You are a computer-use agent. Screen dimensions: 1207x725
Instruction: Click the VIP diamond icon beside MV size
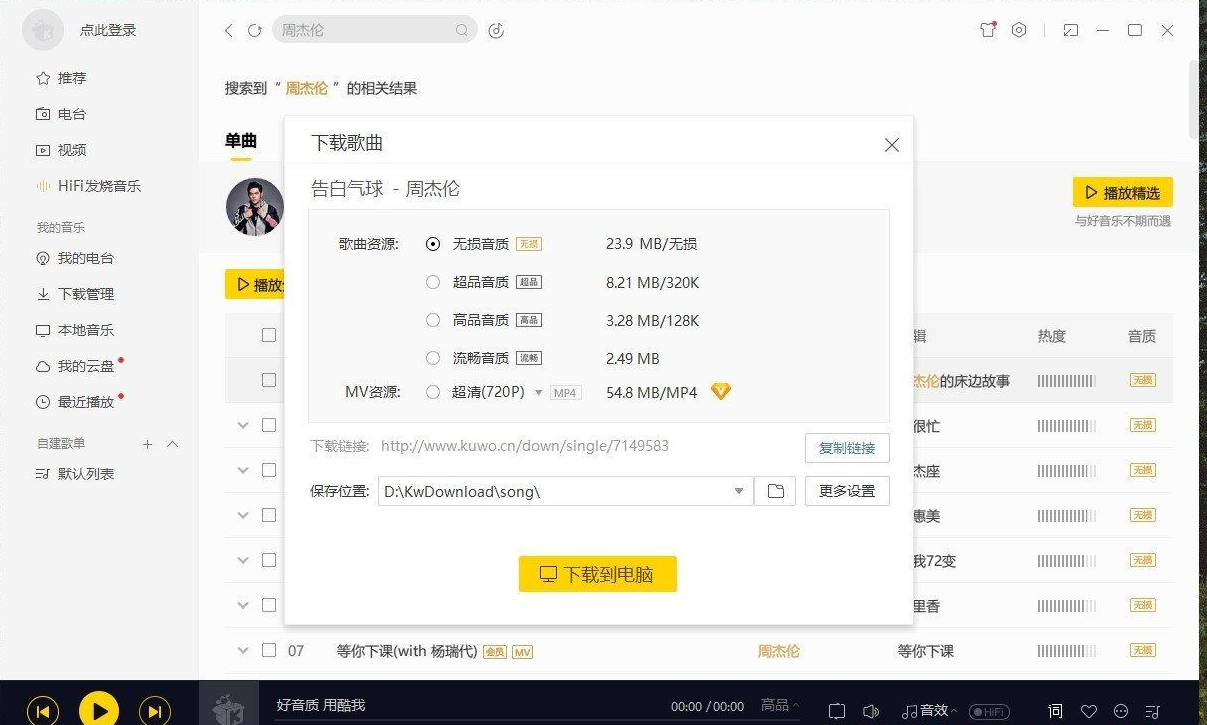(x=721, y=392)
